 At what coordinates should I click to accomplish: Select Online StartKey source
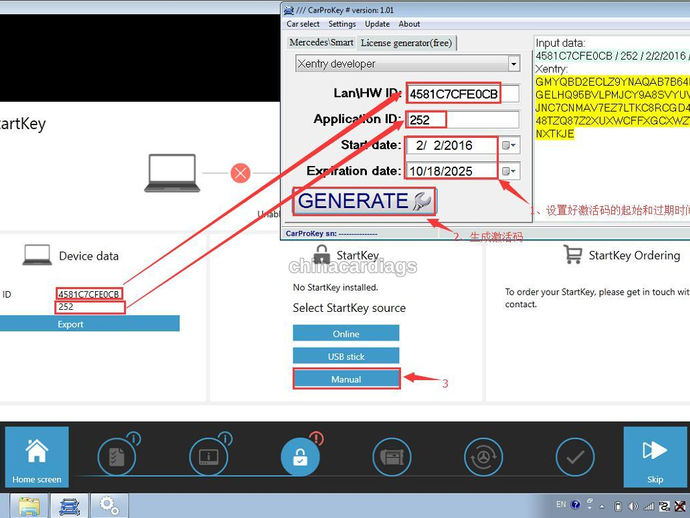[346, 334]
